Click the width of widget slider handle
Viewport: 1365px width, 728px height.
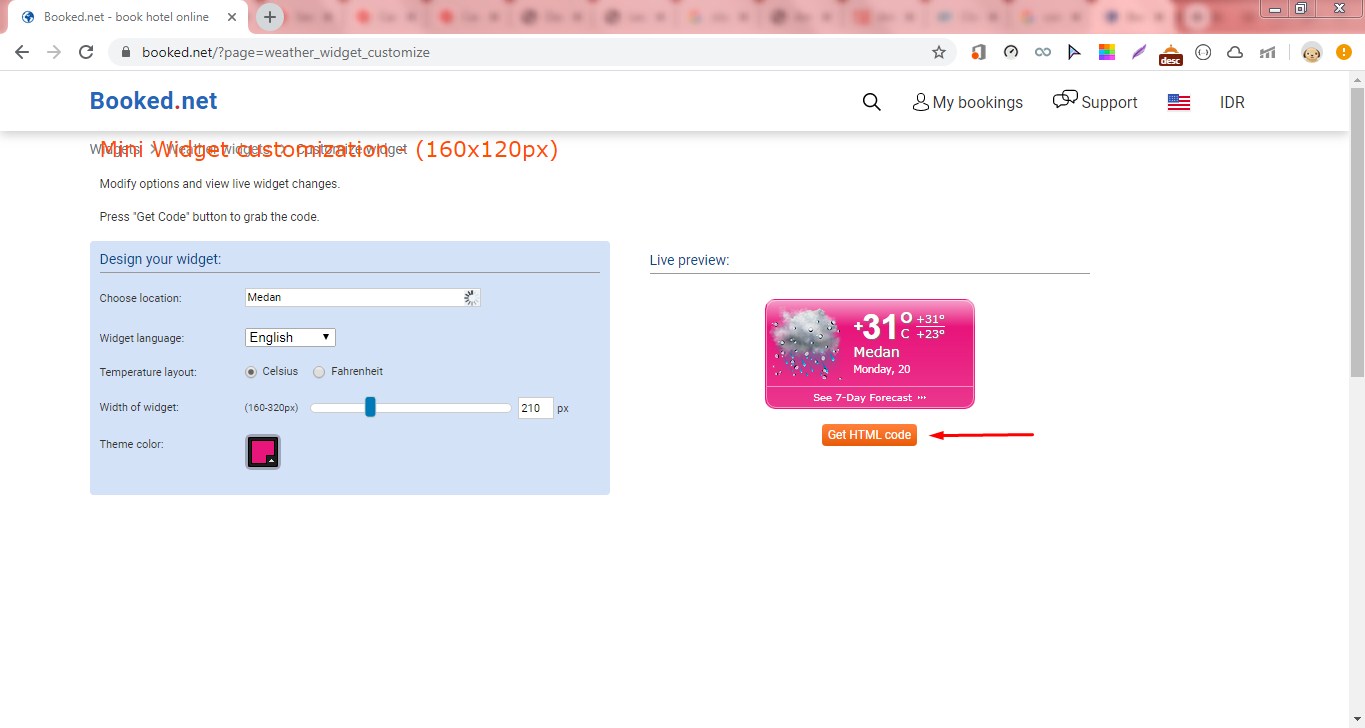tap(370, 407)
